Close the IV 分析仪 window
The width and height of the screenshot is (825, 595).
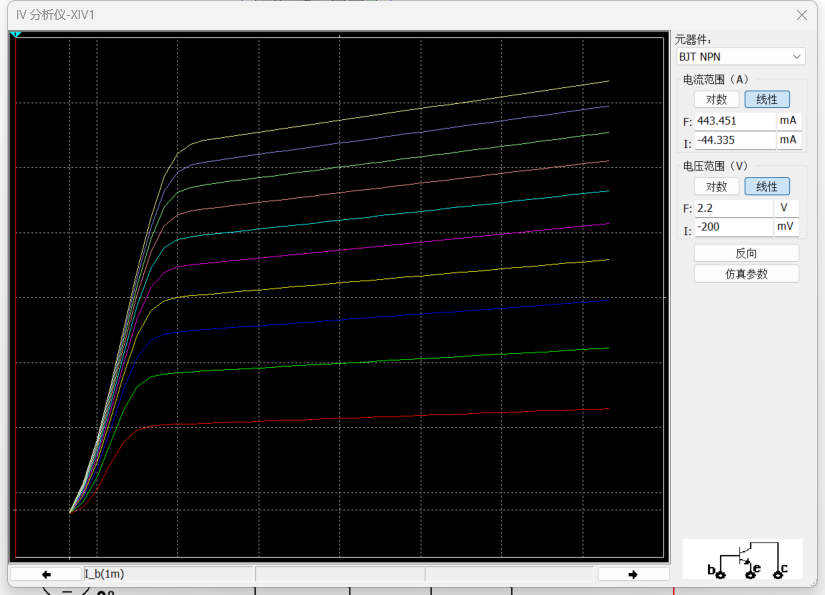[801, 15]
